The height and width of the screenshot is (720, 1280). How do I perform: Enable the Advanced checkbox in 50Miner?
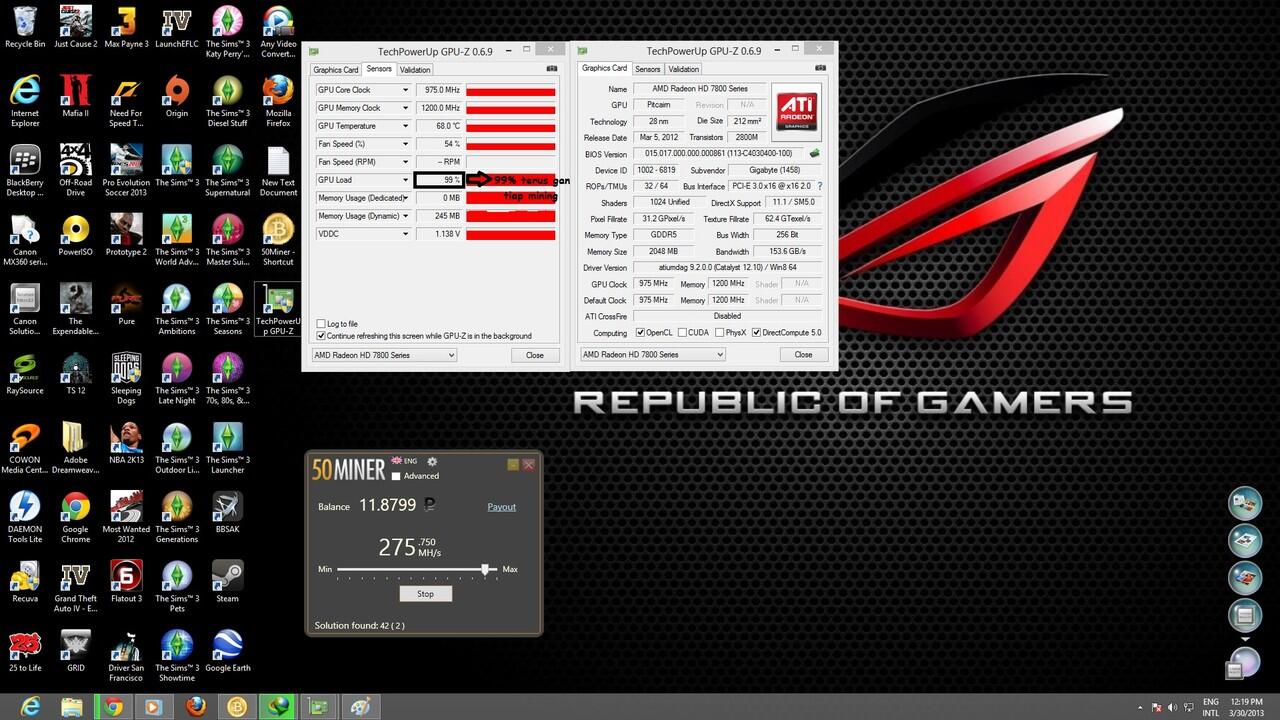[397, 476]
